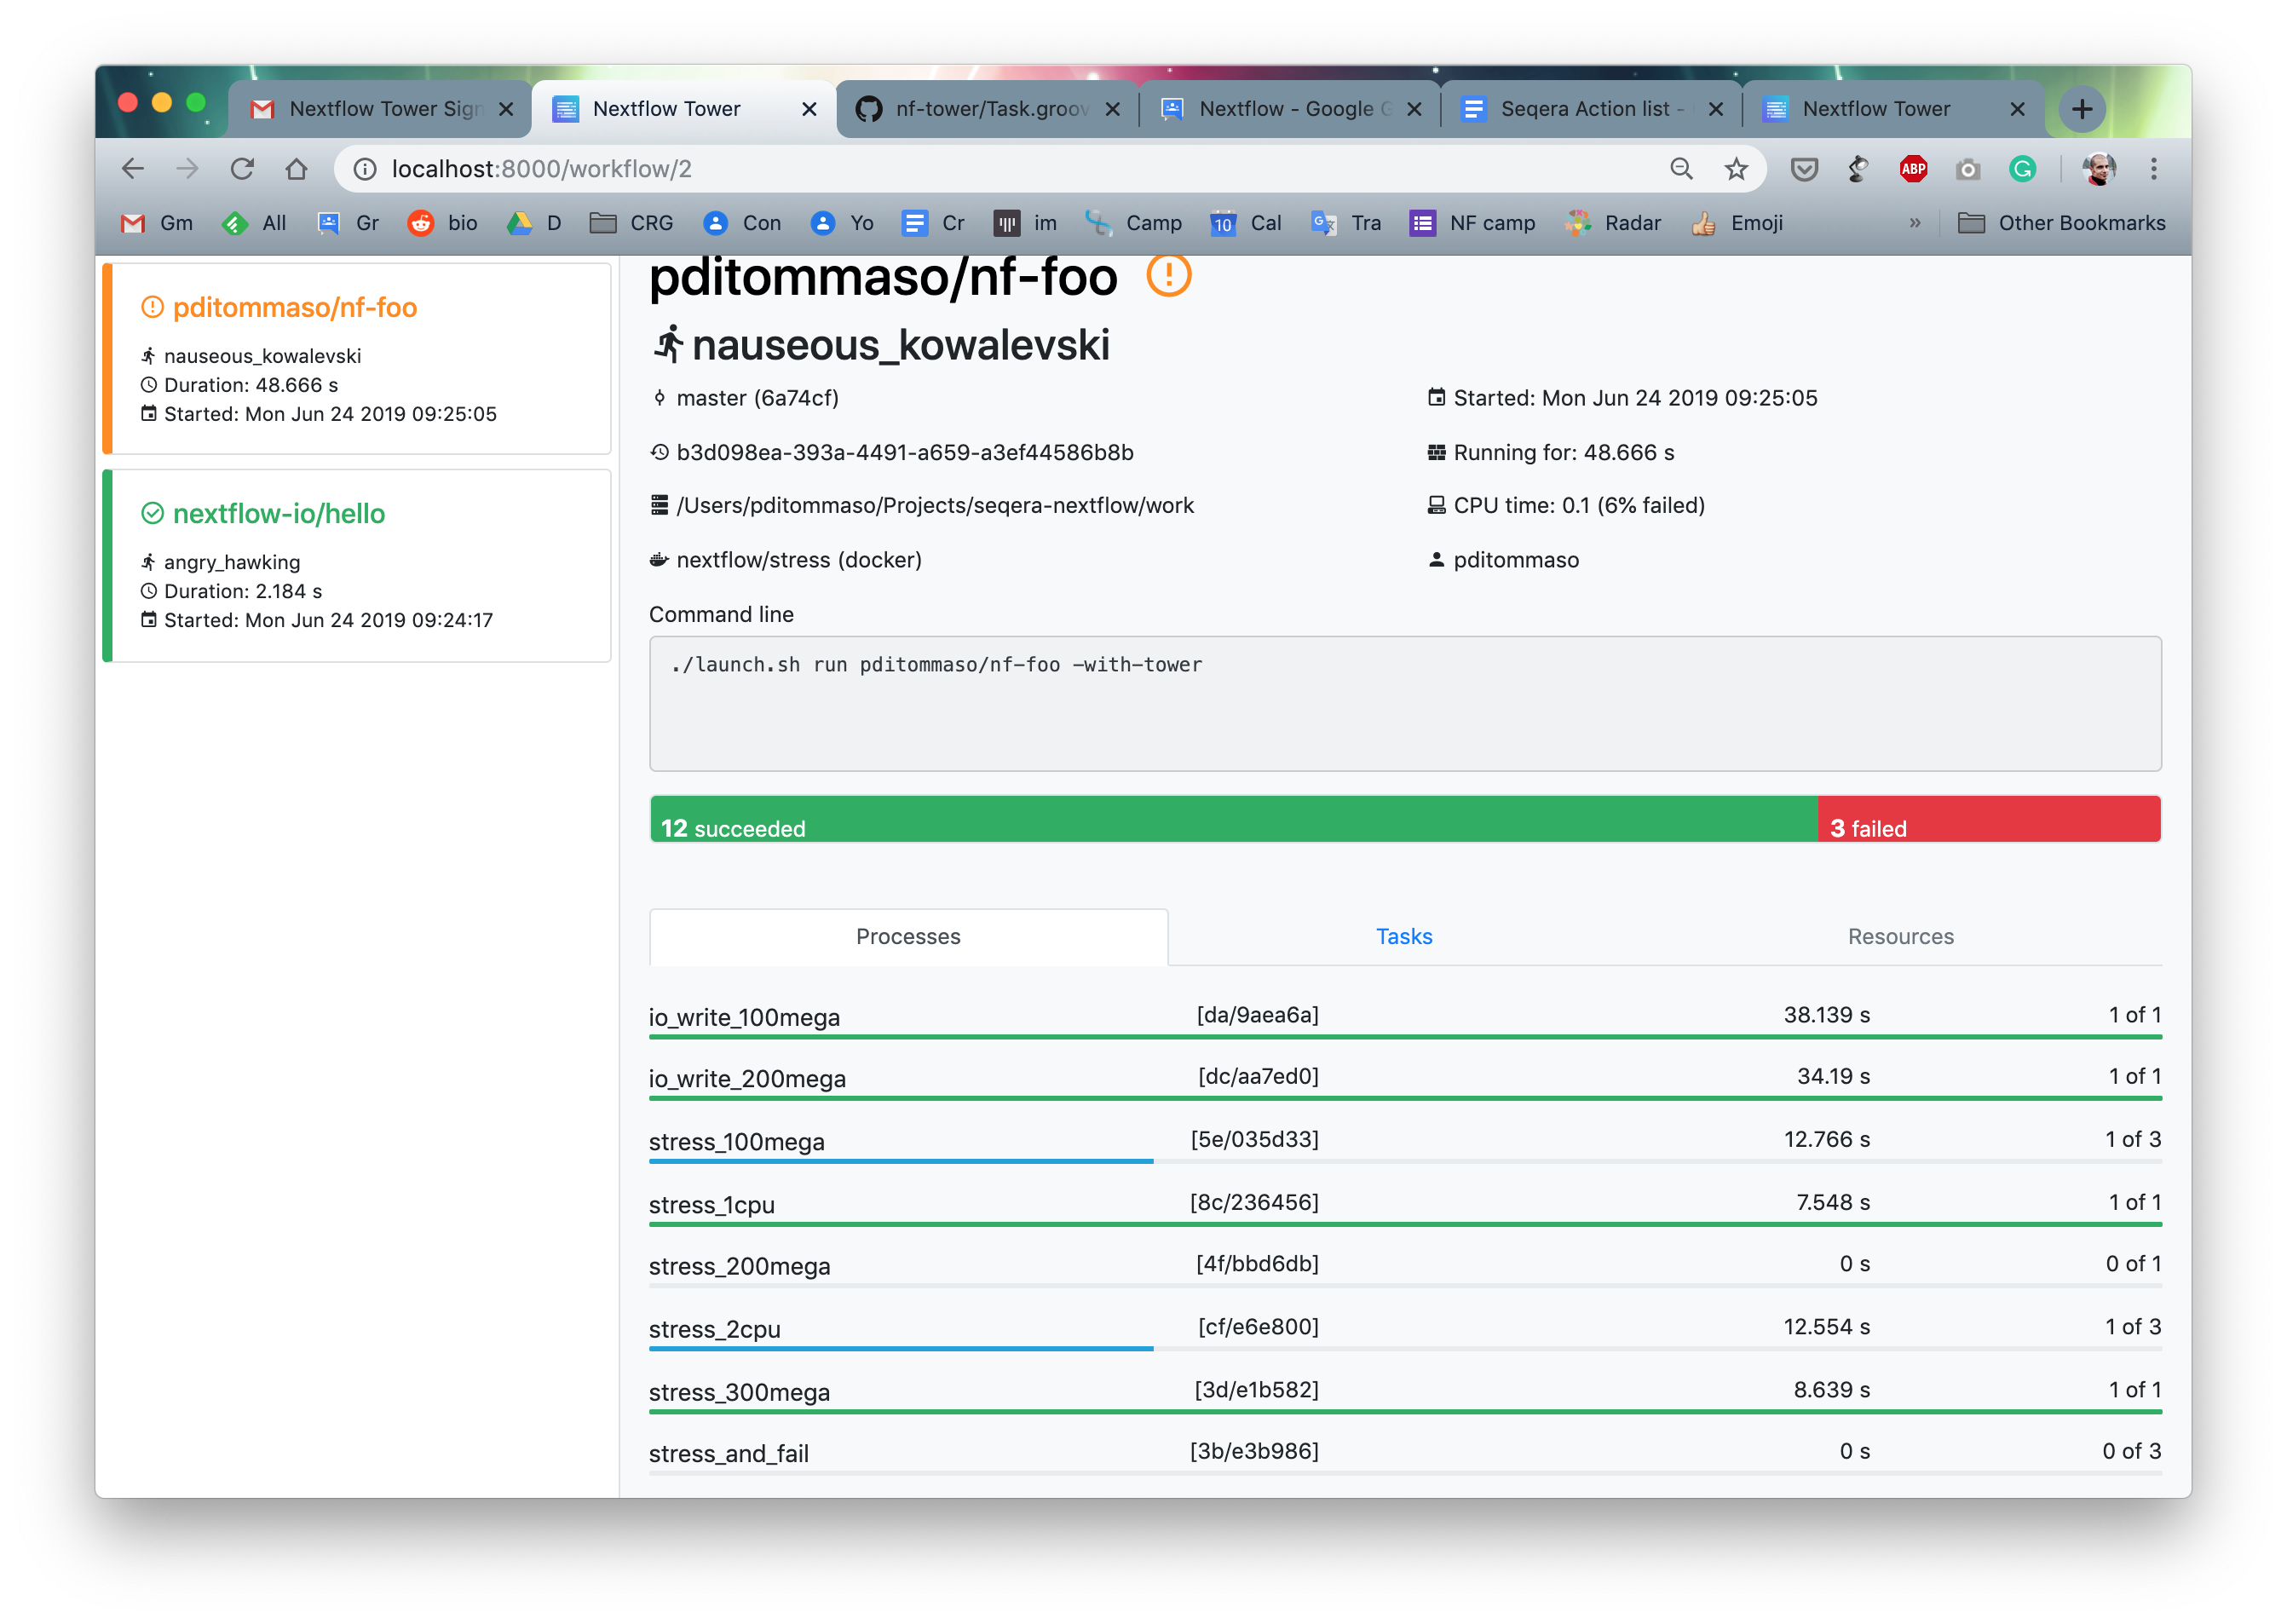
Task: Click the zoom magnifier in the address bar
Action: tap(1682, 168)
